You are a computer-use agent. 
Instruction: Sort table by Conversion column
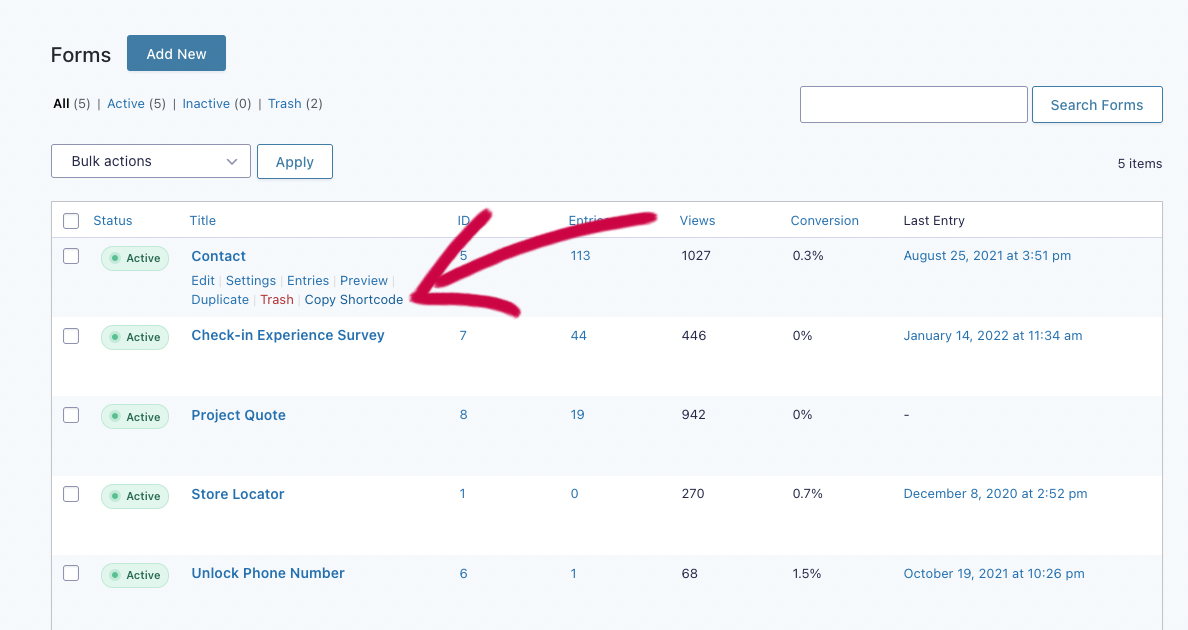(824, 220)
